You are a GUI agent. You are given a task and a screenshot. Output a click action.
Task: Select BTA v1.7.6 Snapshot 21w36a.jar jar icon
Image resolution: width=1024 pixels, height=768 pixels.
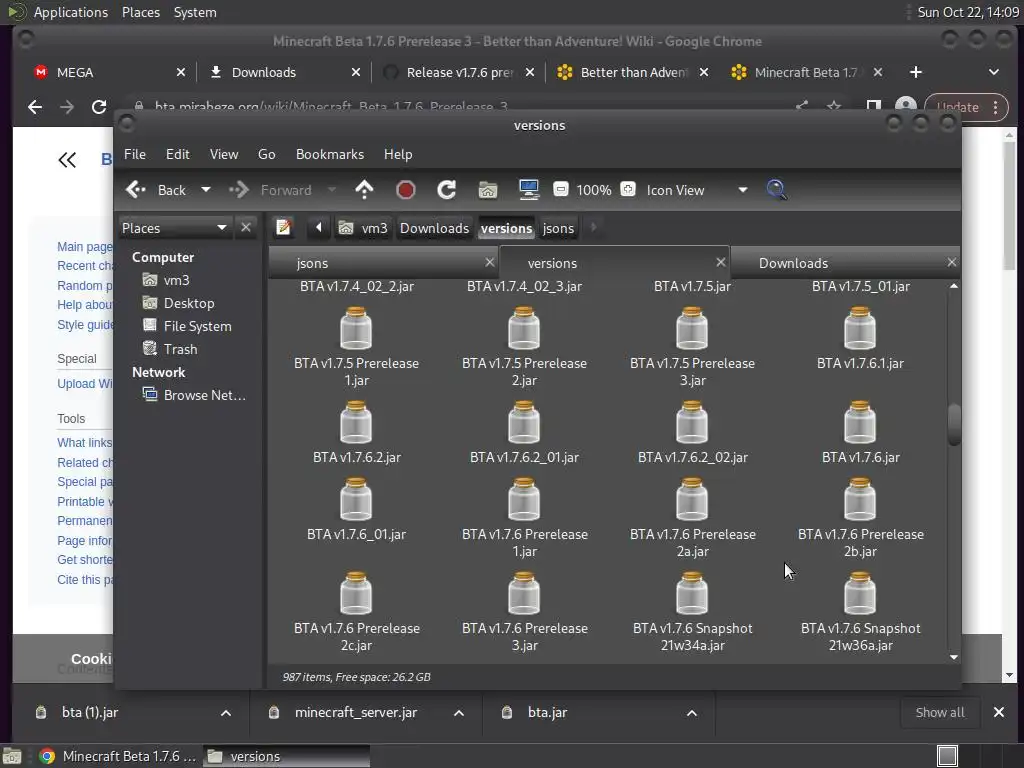(x=859, y=594)
